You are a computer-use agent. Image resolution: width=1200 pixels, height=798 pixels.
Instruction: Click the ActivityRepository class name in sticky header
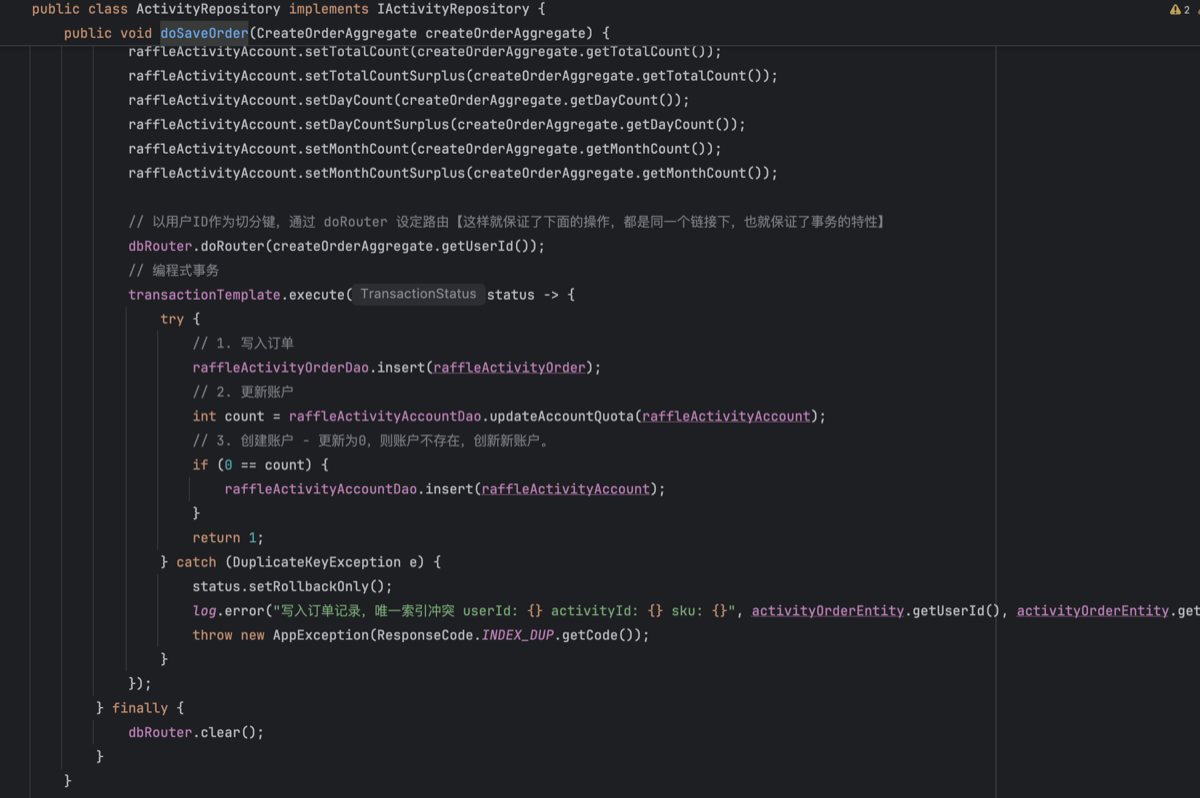pyautogui.click(x=208, y=9)
